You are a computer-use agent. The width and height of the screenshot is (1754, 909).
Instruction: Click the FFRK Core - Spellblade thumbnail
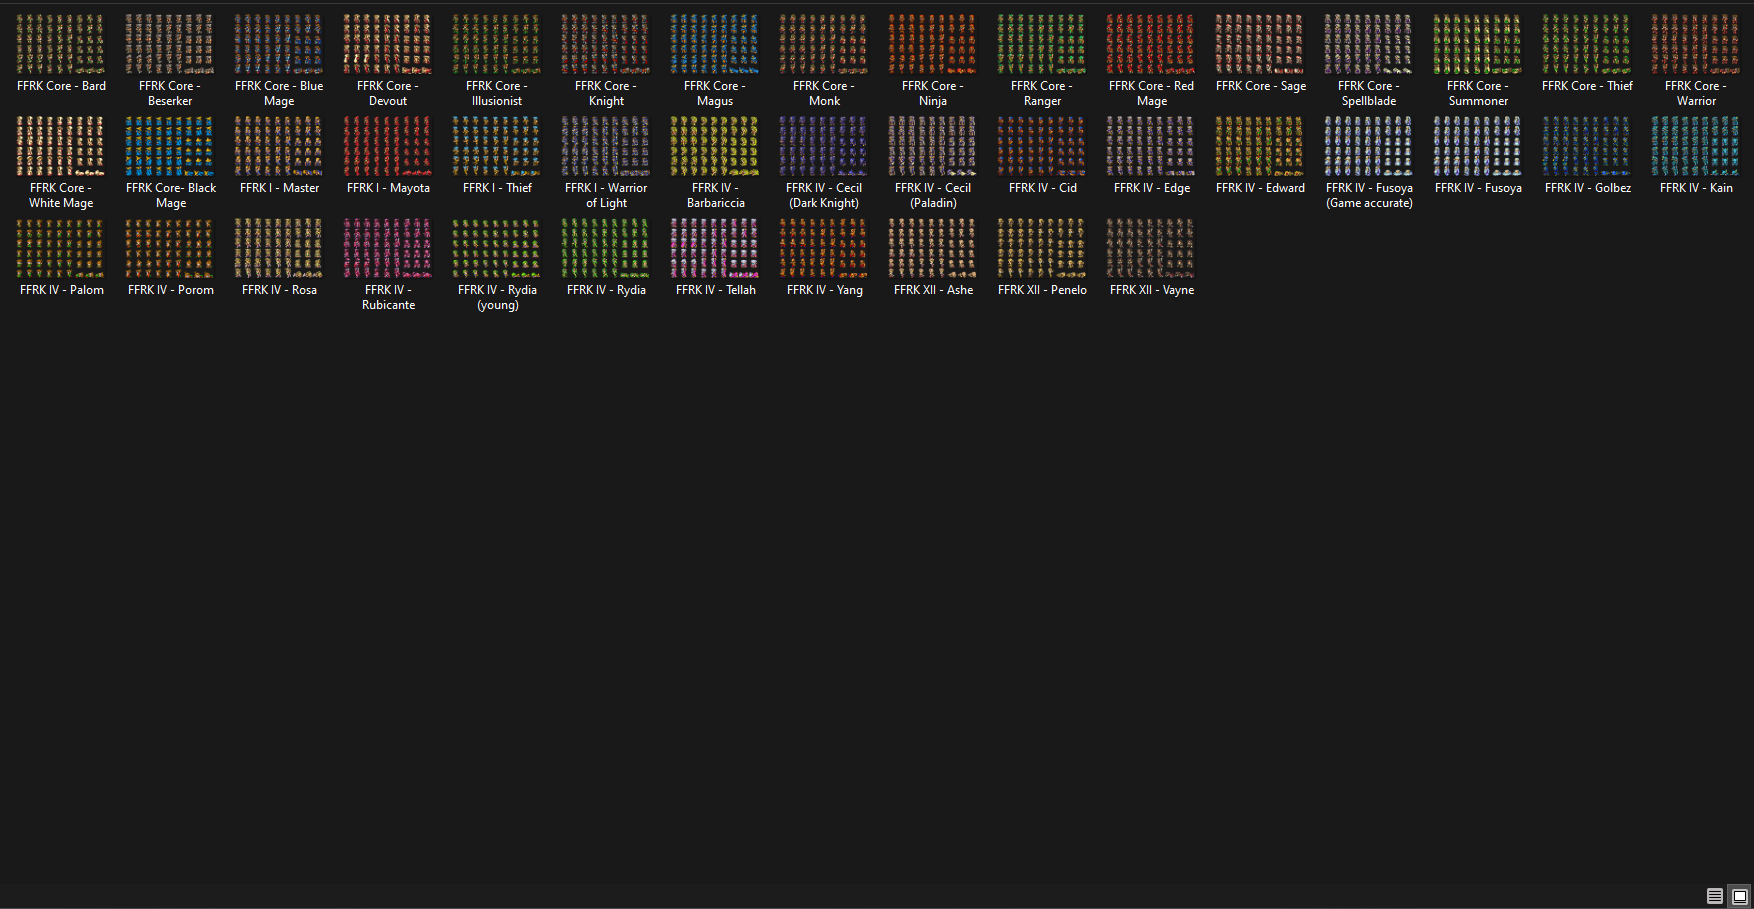[1369, 44]
